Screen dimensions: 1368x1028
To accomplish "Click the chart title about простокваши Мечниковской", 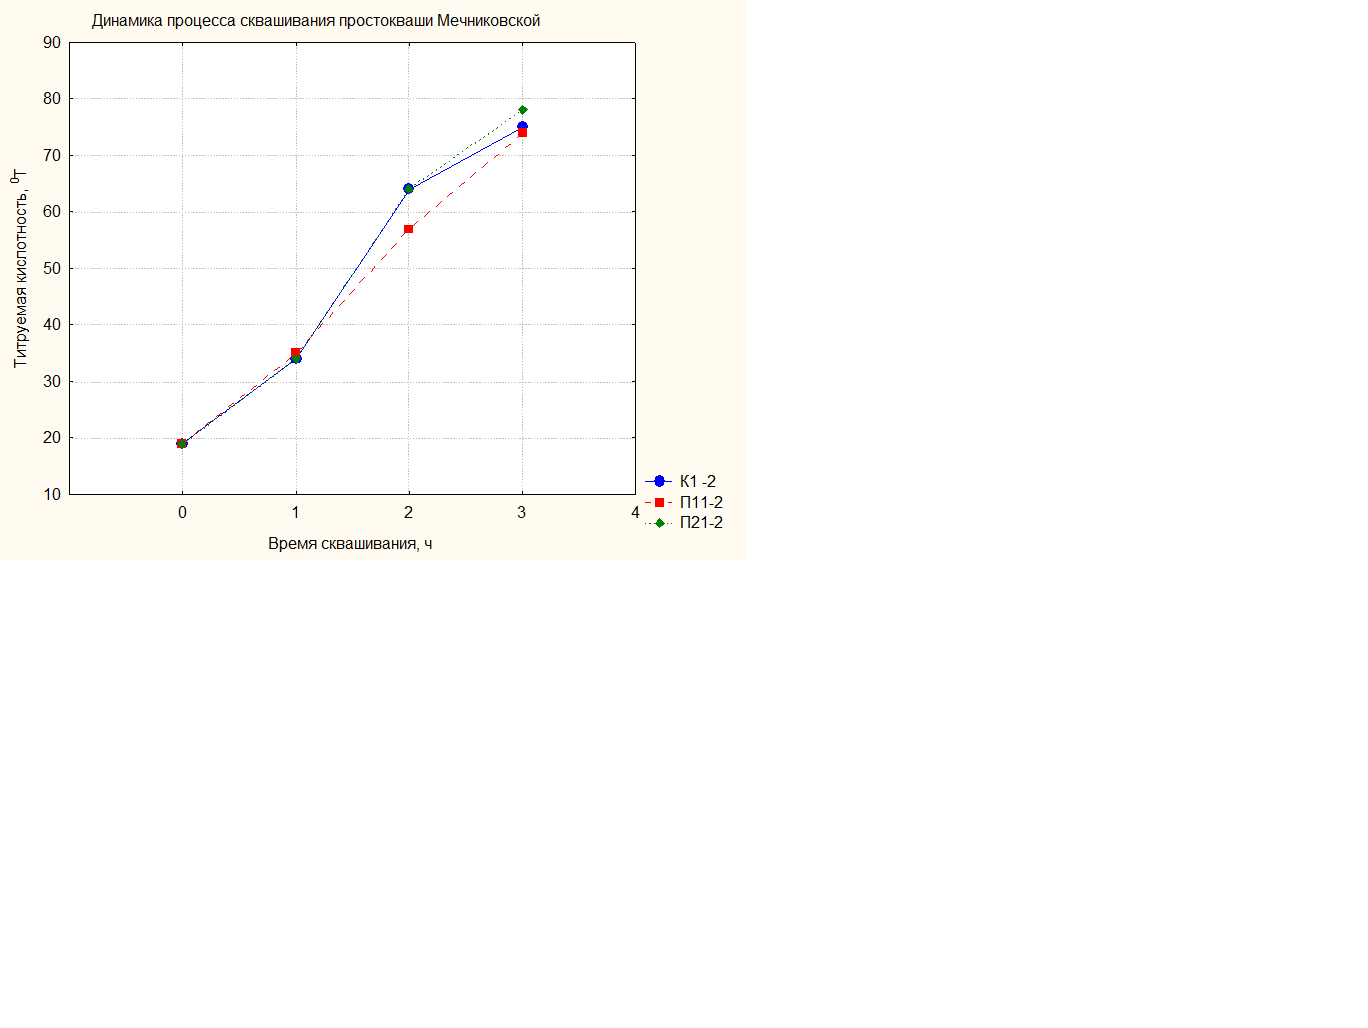I will (316, 21).
